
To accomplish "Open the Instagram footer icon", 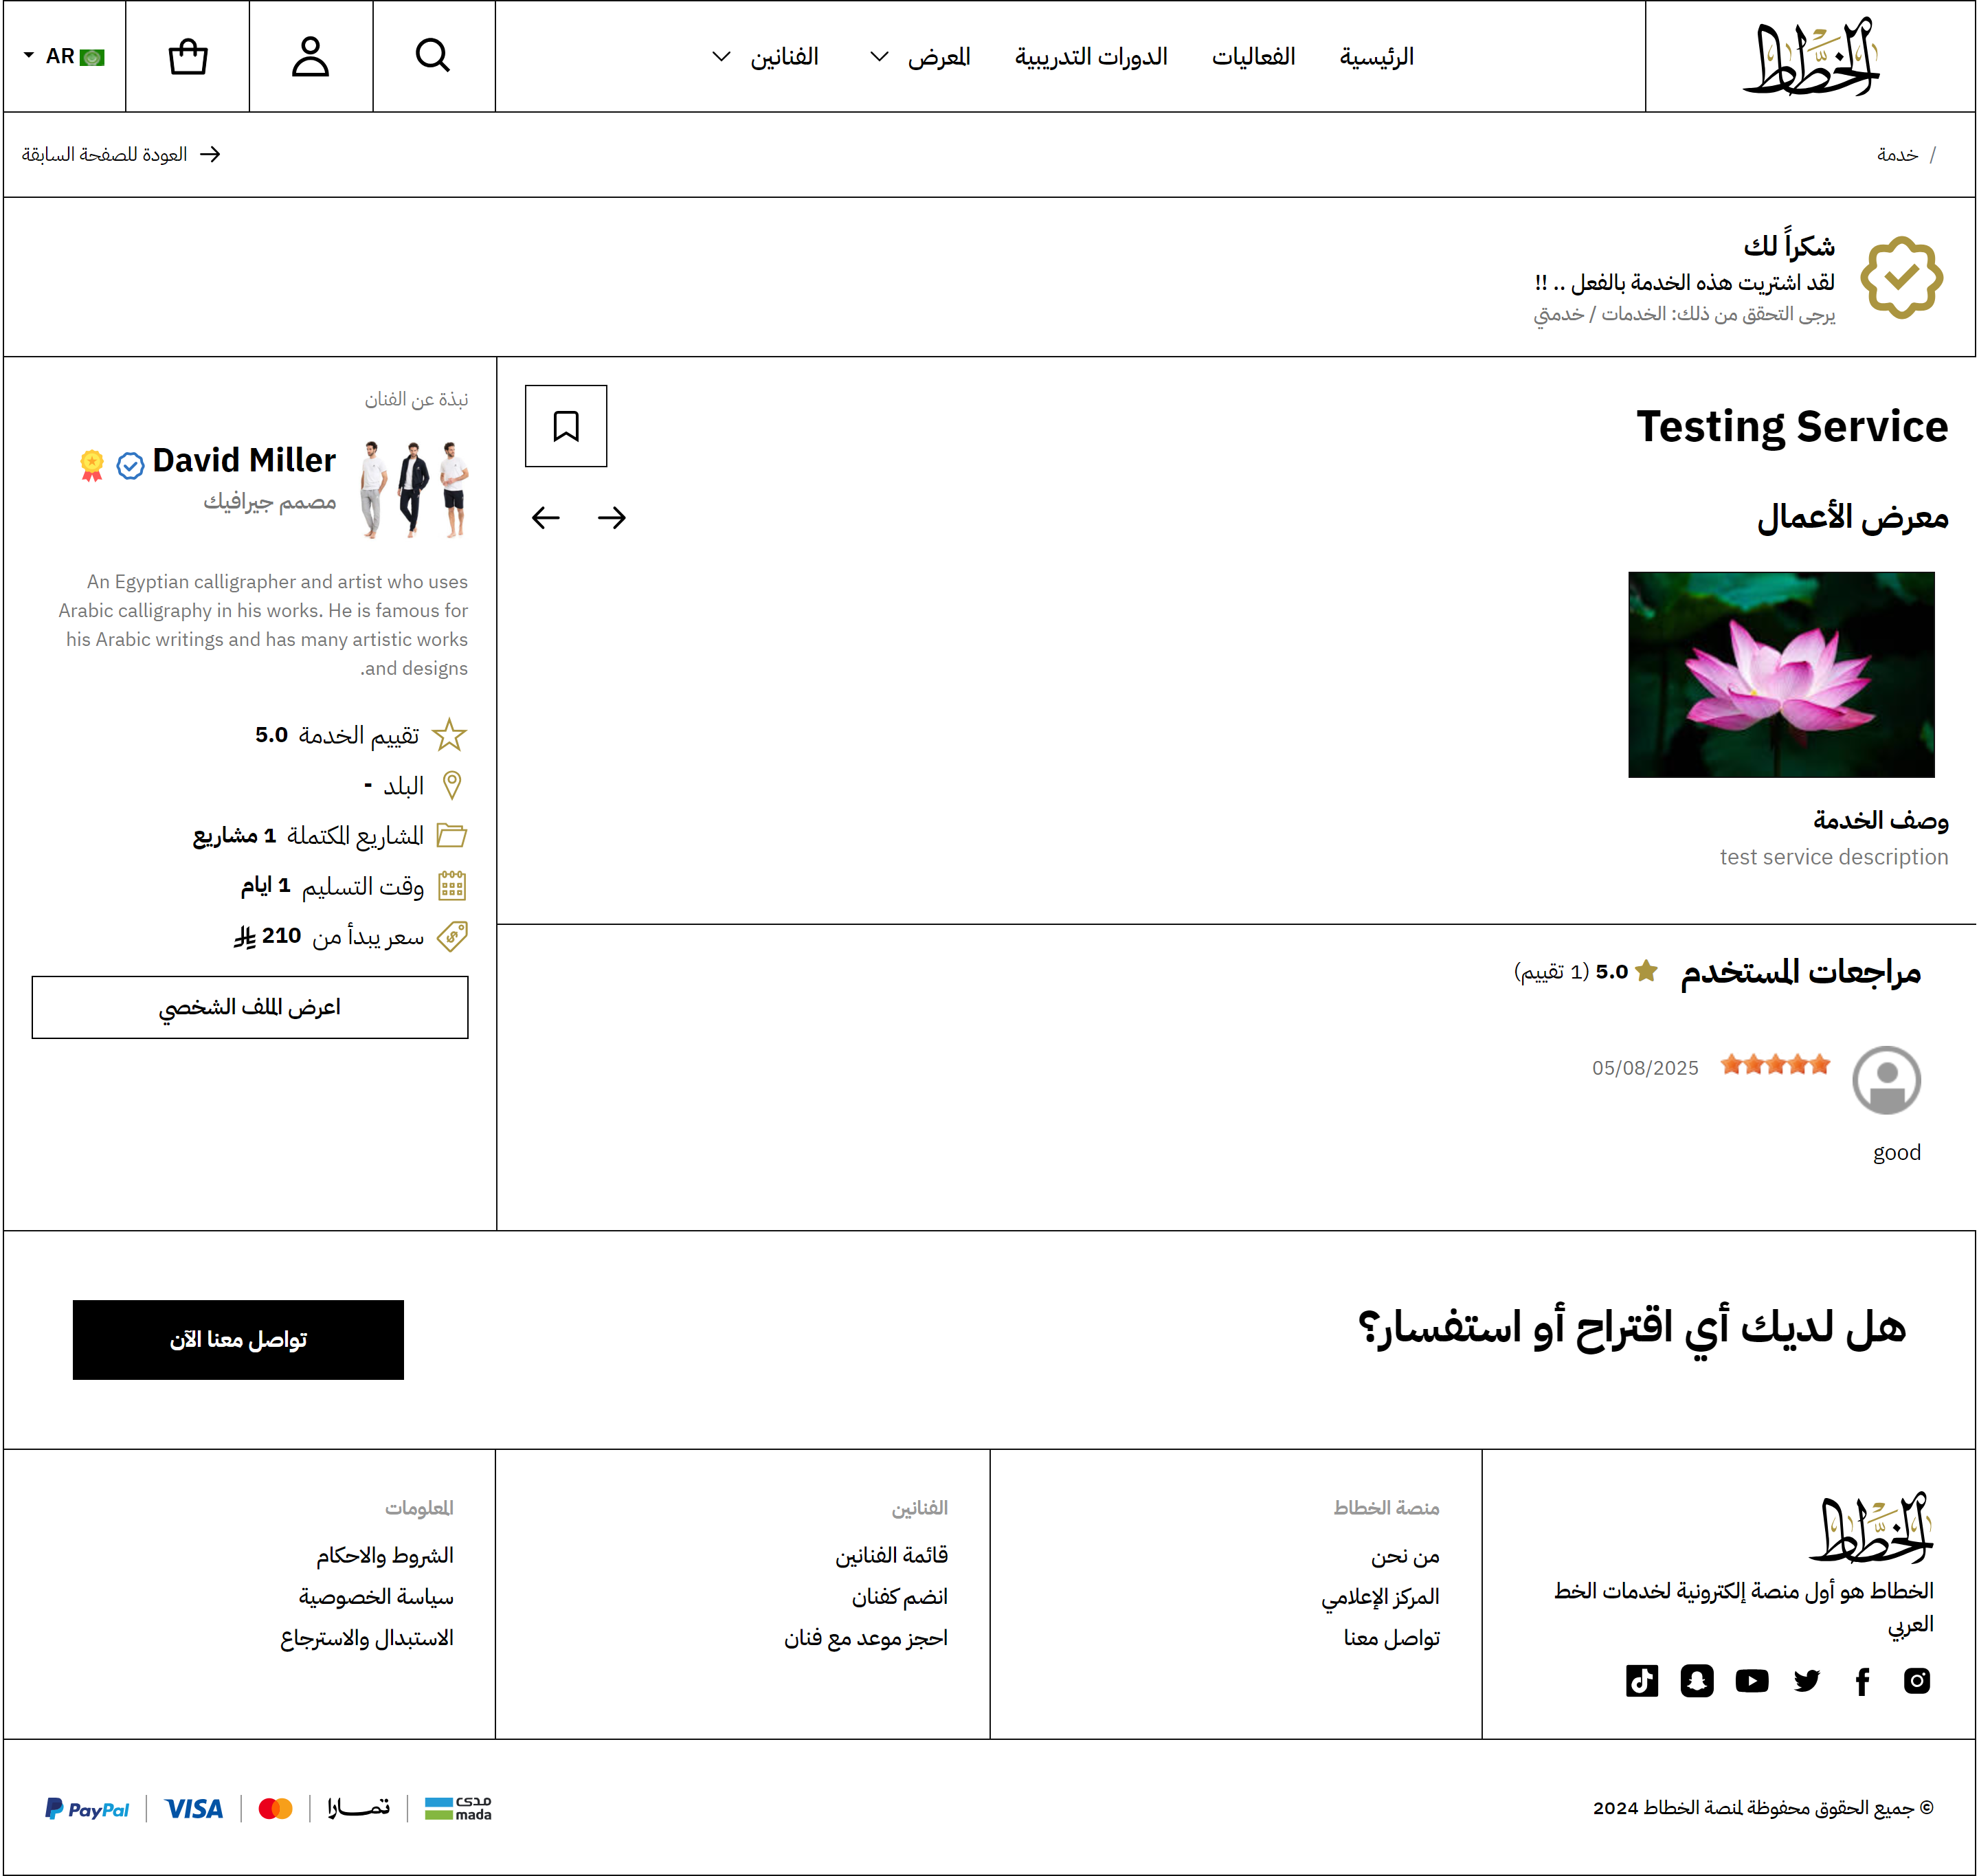I will pyautogui.click(x=1917, y=1681).
